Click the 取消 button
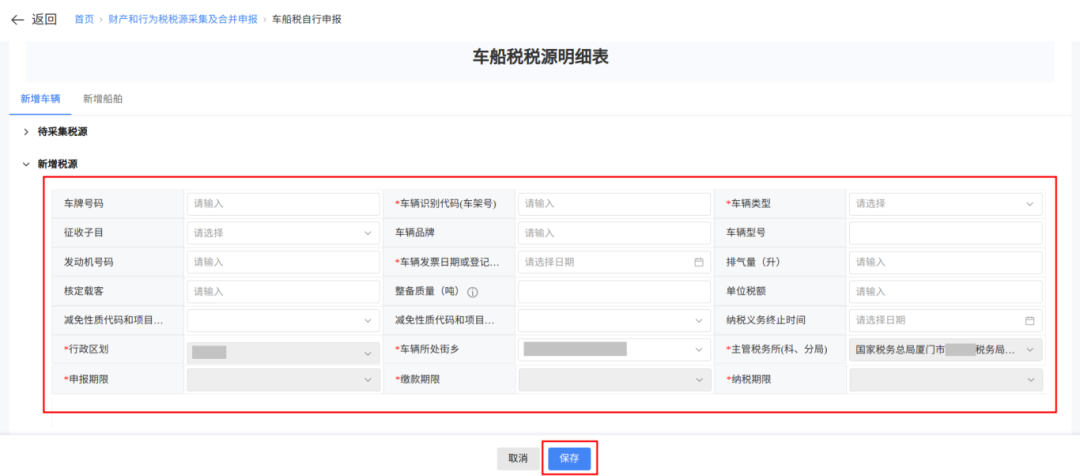Screen dimensions: 1080x476 coord(518,459)
